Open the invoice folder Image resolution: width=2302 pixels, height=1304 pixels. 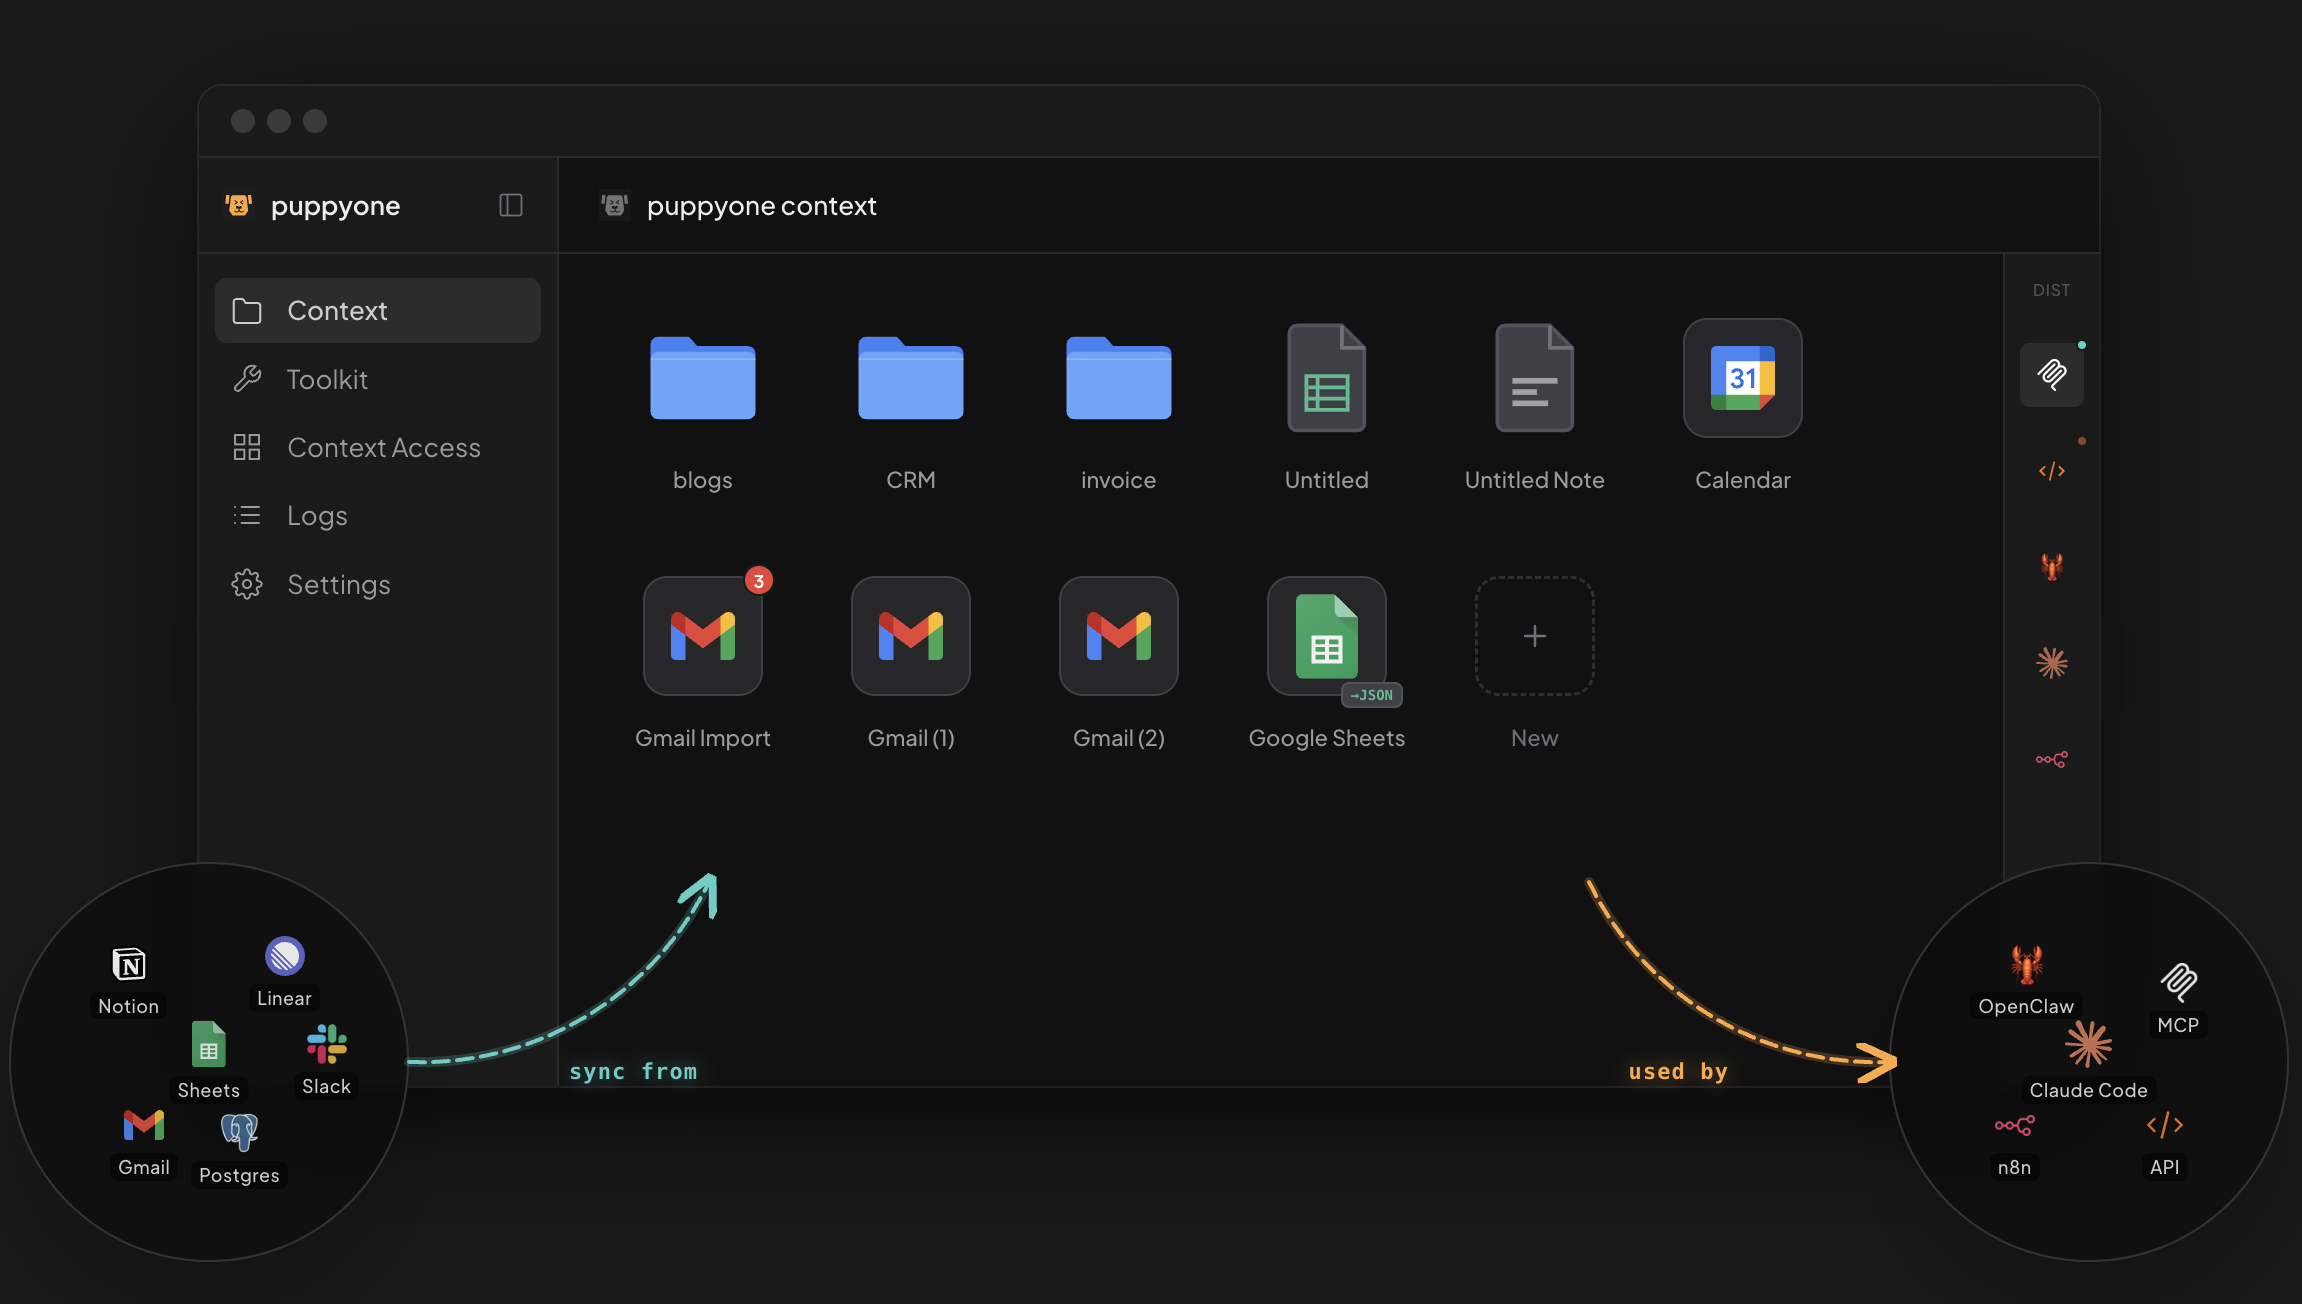pyautogui.click(x=1118, y=378)
